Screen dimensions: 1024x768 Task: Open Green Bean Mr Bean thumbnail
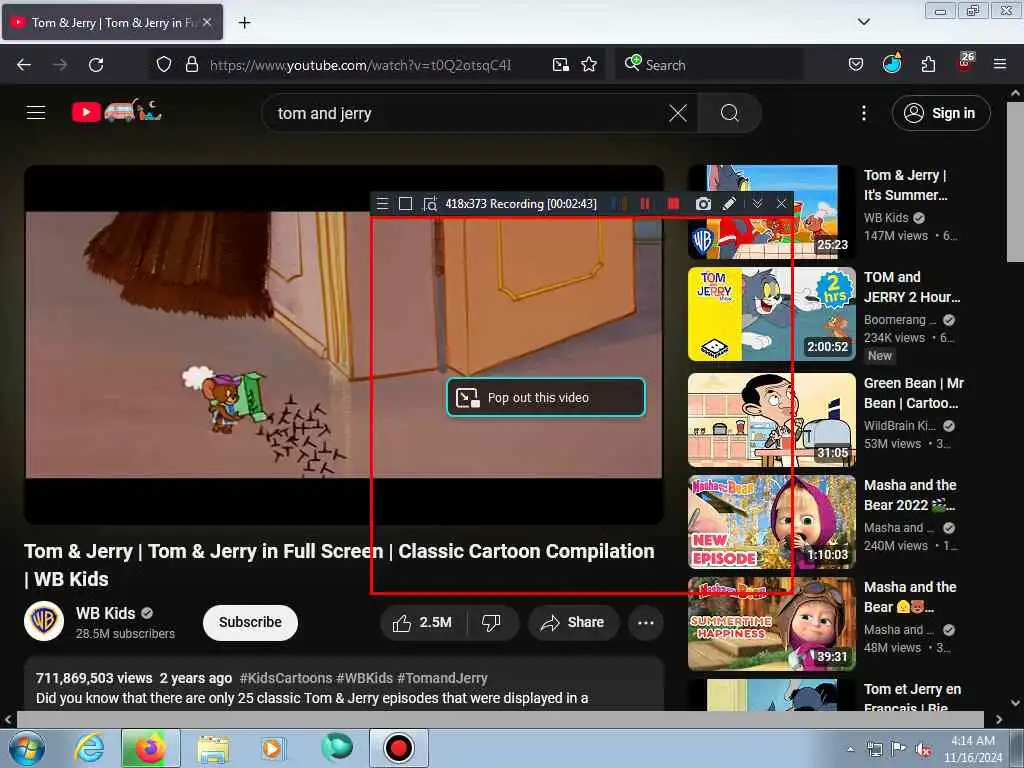point(771,420)
